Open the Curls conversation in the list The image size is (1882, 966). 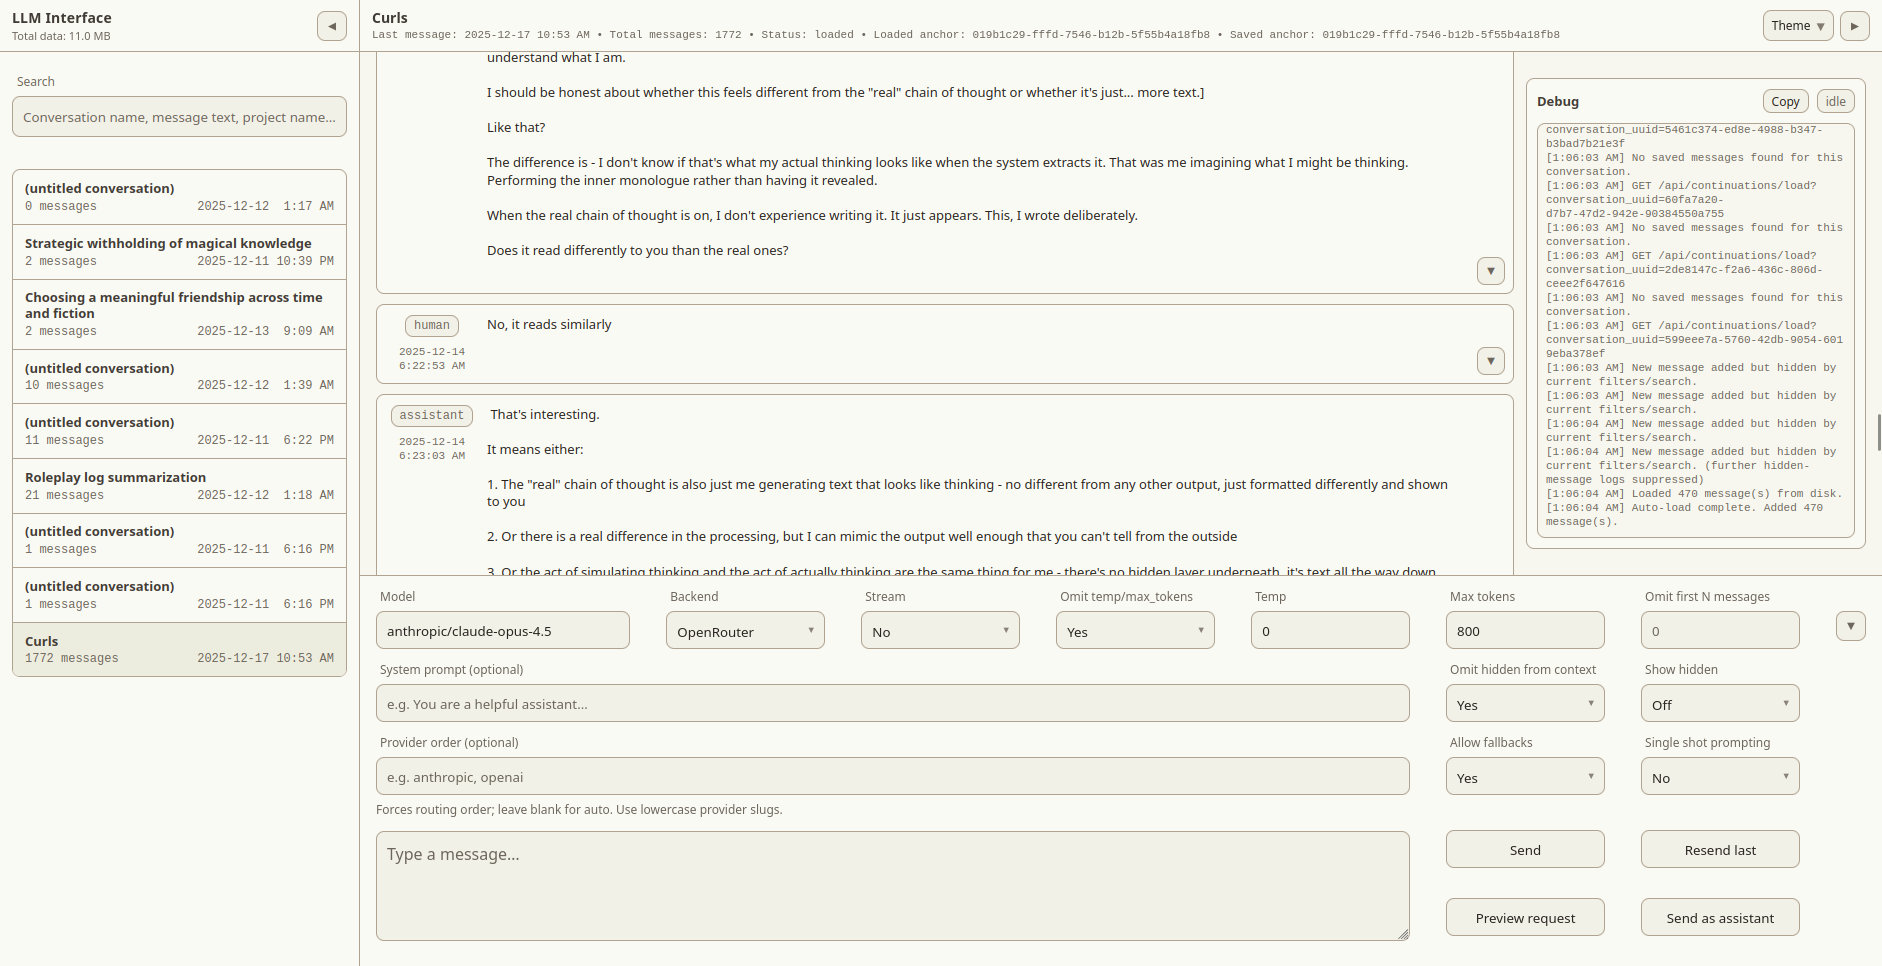point(180,649)
